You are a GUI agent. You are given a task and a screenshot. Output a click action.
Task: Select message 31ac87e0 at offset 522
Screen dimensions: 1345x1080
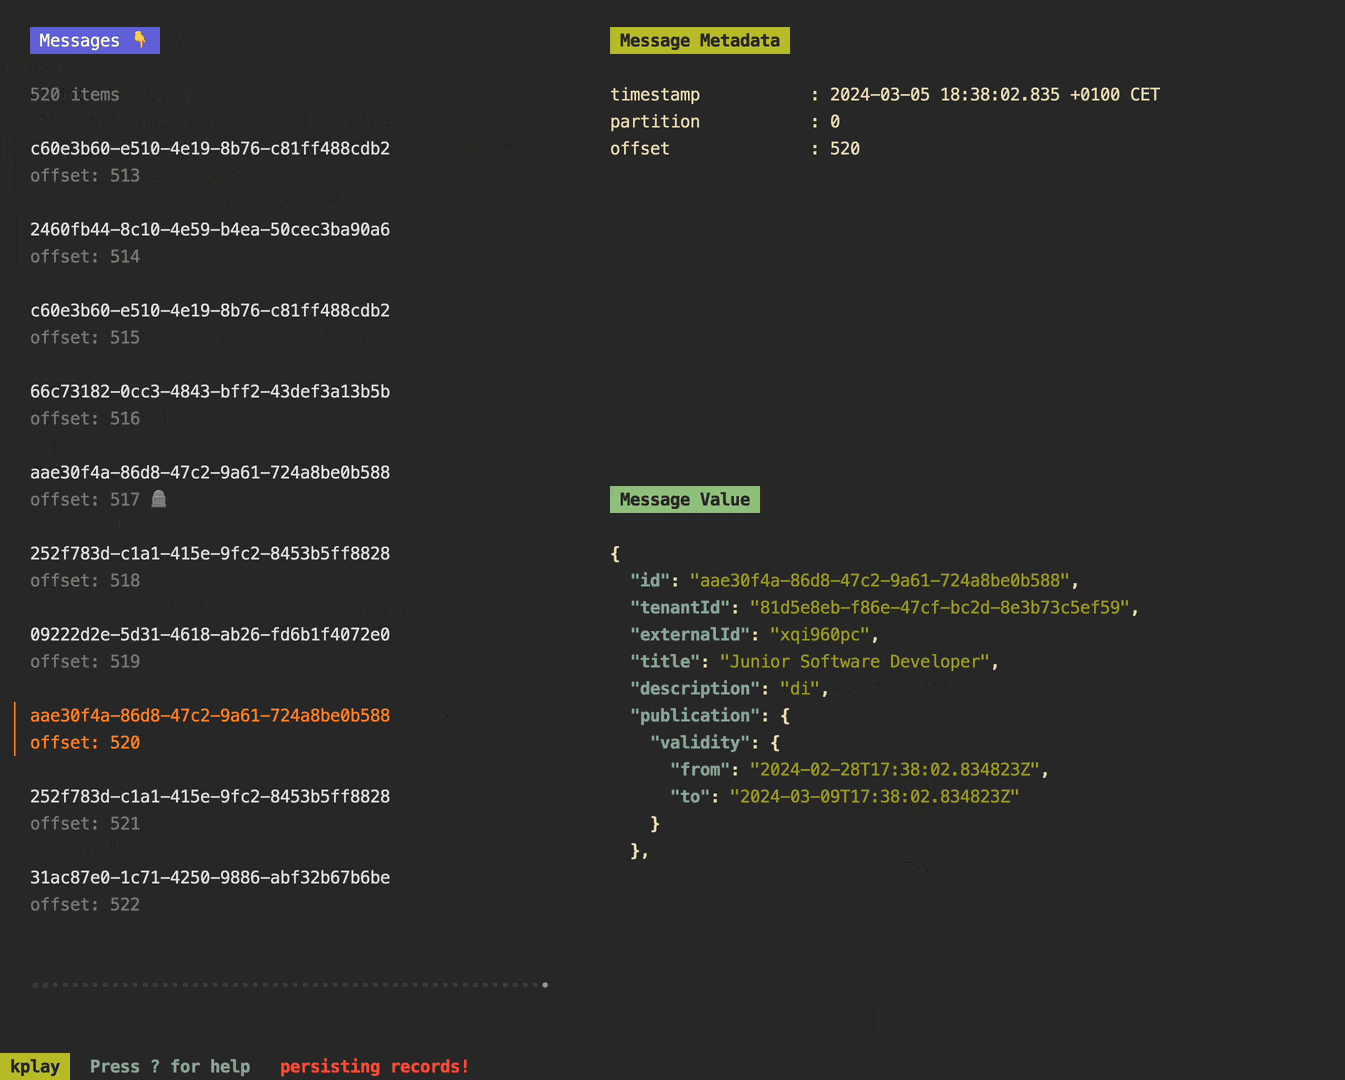point(209,890)
